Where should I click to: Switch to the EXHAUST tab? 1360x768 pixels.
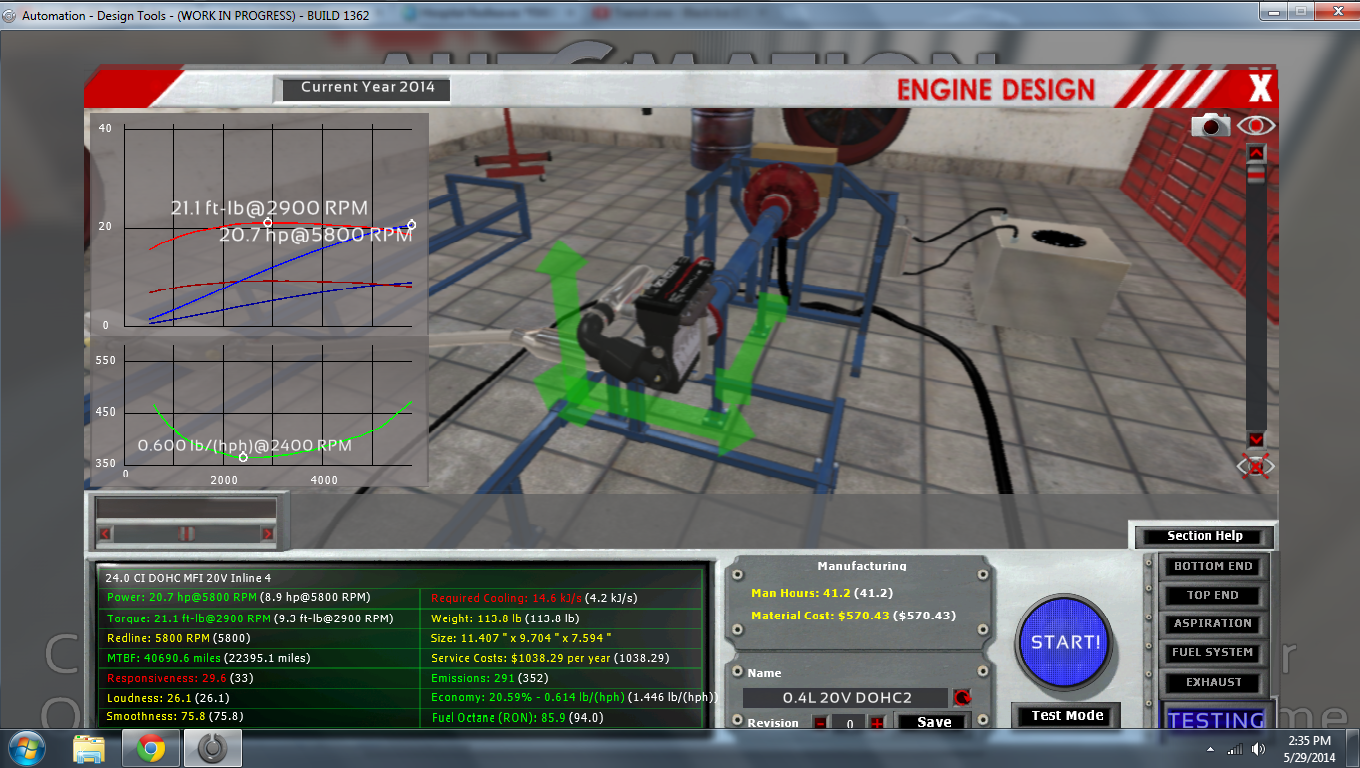click(1212, 682)
